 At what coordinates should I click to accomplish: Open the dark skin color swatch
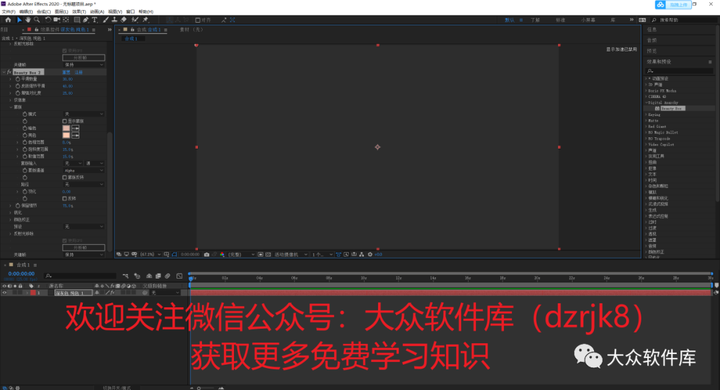(66, 128)
